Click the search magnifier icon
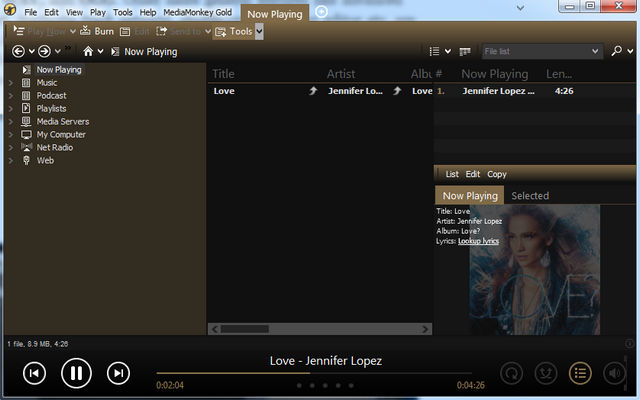This screenshot has height=400, width=640. click(x=616, y=51)
